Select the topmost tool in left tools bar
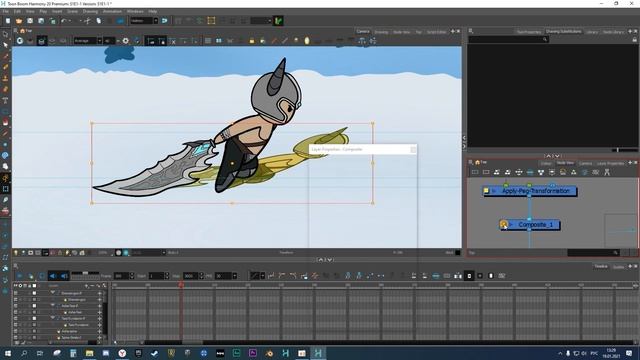 (x=5, y=34)
